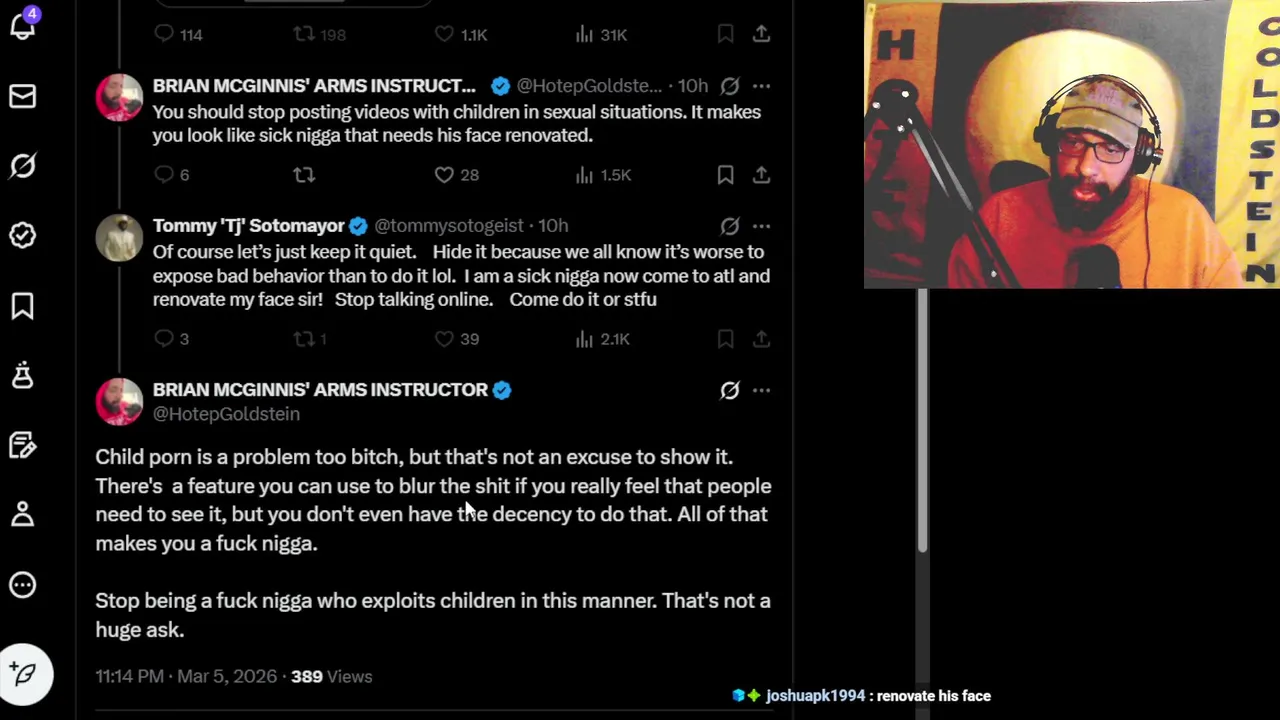Like Tommy Sotomayor's reply with 39 likes
This screenshot has height=720, width=1280.
coord(445,339)
